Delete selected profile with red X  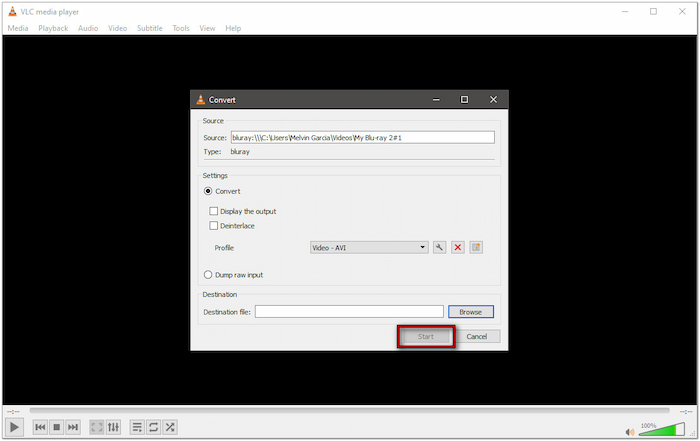pyautogui.click(x=458, y=247)
